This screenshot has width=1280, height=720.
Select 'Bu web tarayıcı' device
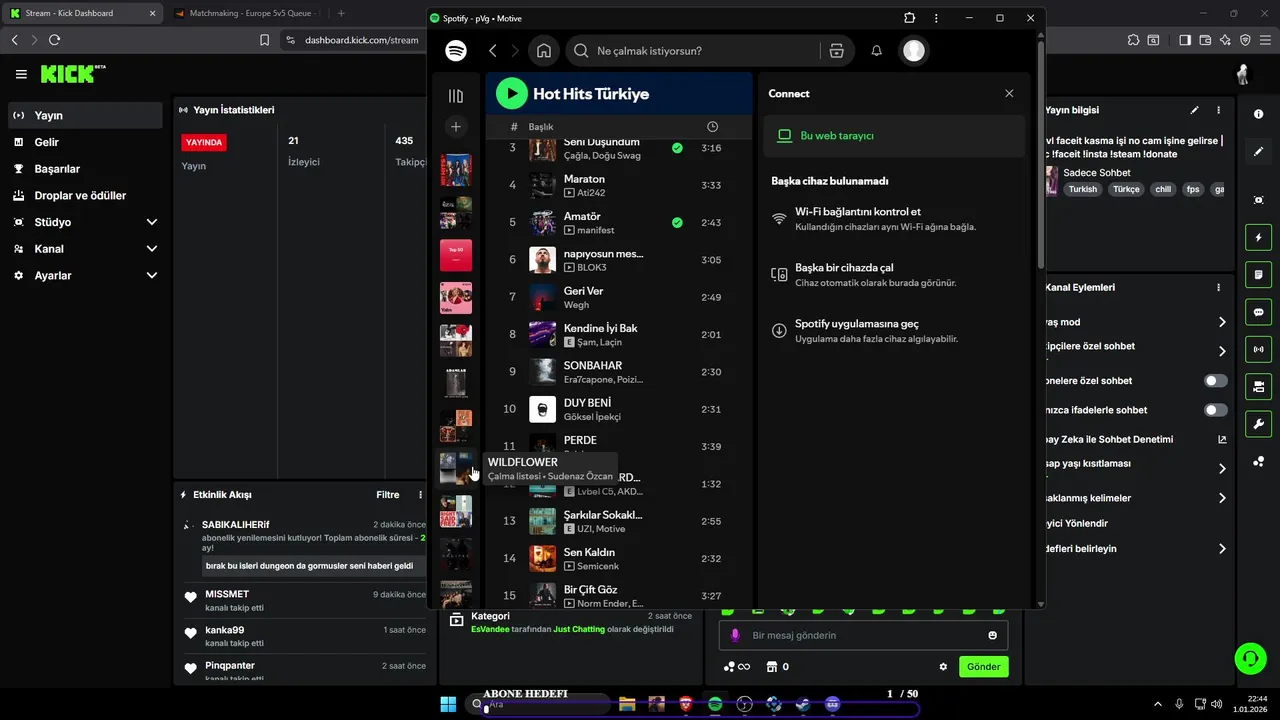click(894, 136)
